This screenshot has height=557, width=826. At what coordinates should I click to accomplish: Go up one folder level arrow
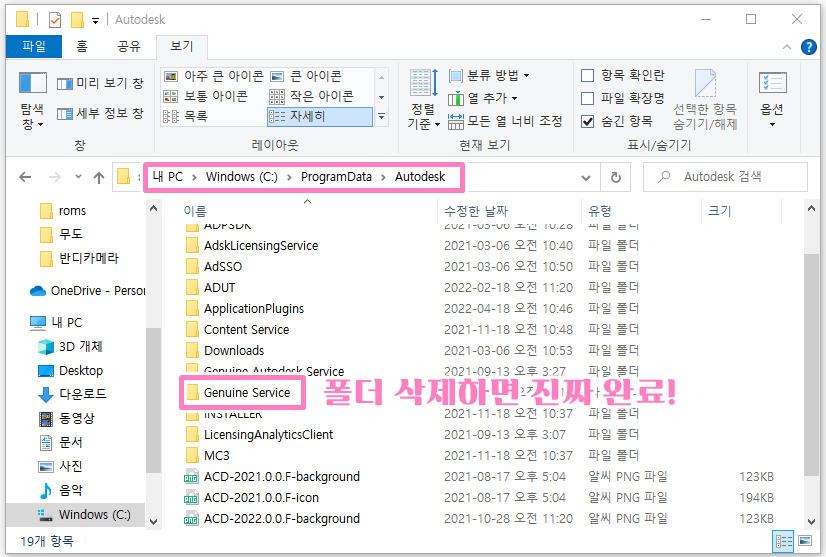(x=99, y=178)
